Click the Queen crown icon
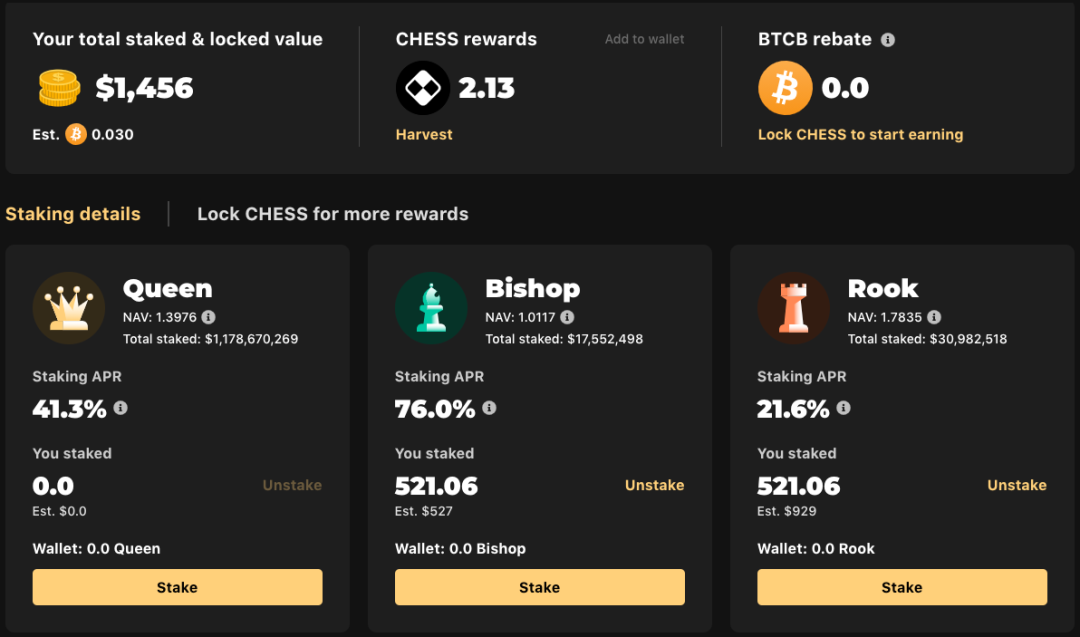 69,308
